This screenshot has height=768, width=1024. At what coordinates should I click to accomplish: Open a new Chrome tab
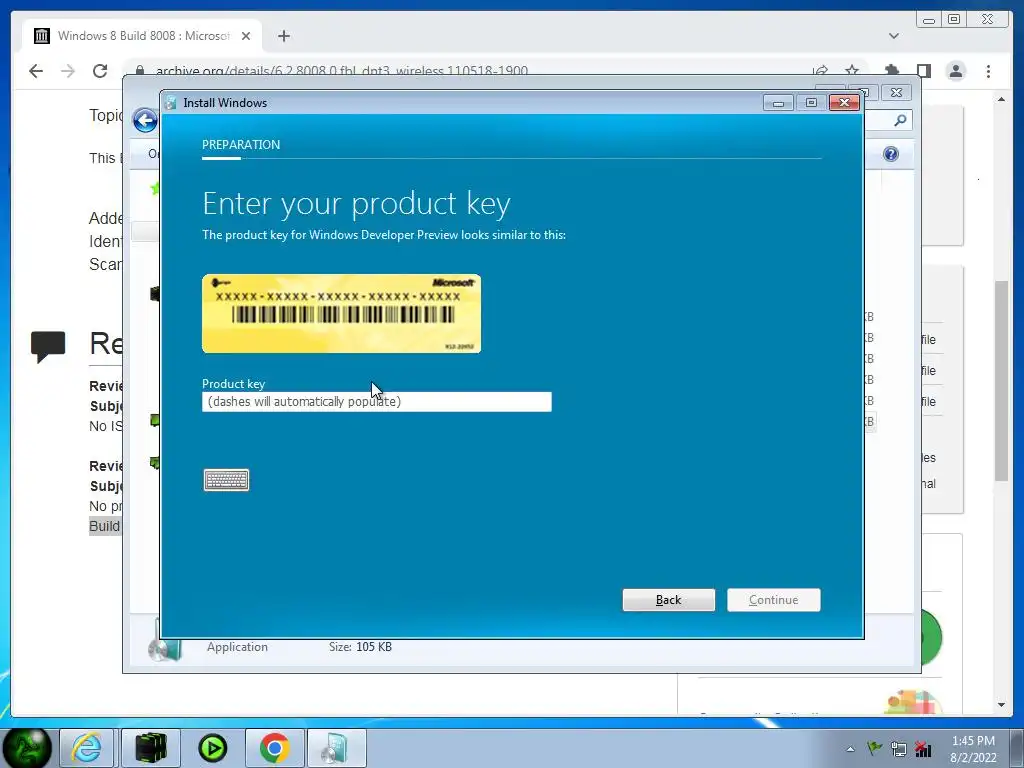pyautogui.click(x=283, y=36)
